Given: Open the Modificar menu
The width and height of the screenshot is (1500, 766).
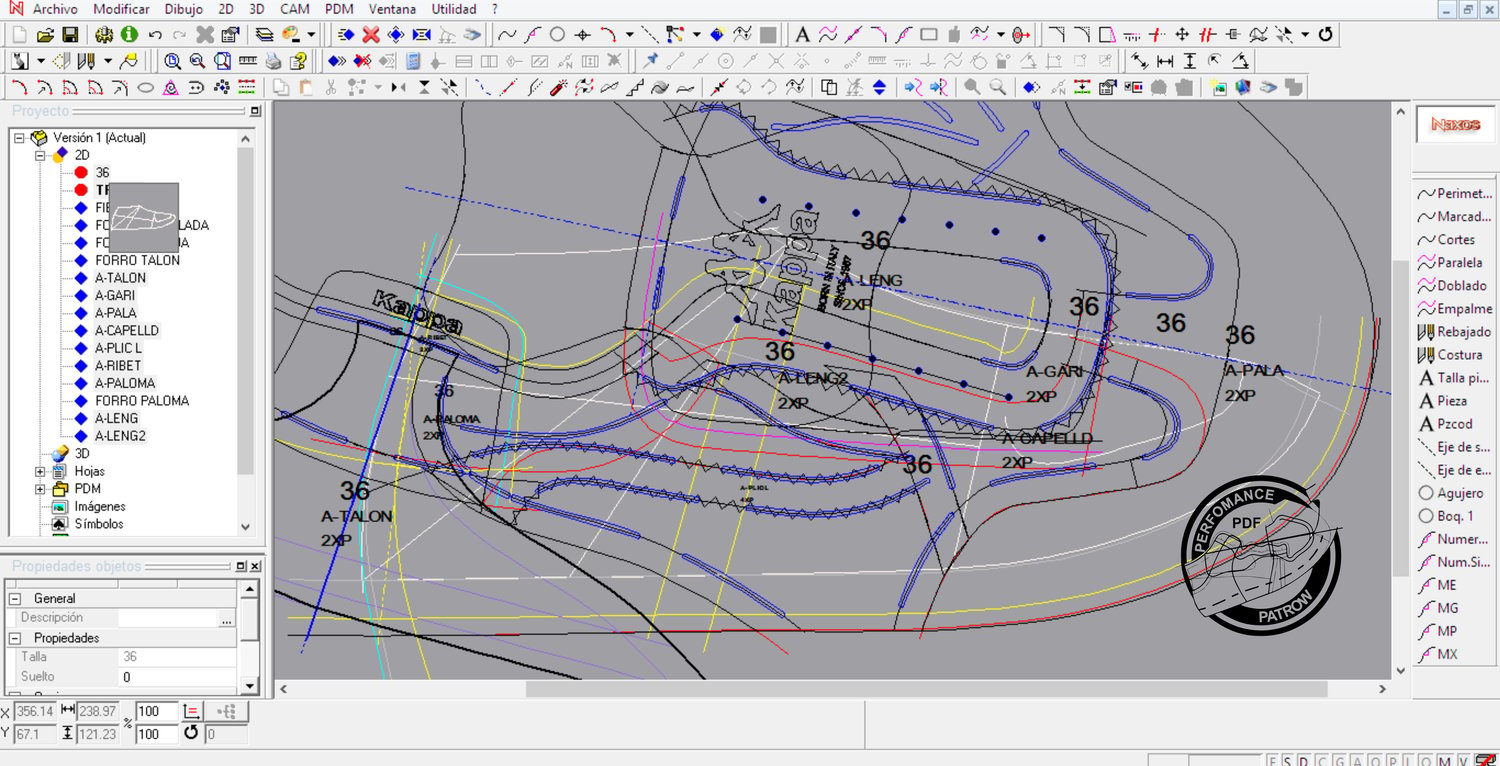Looking at the screenshot, I should click(121, 9).
